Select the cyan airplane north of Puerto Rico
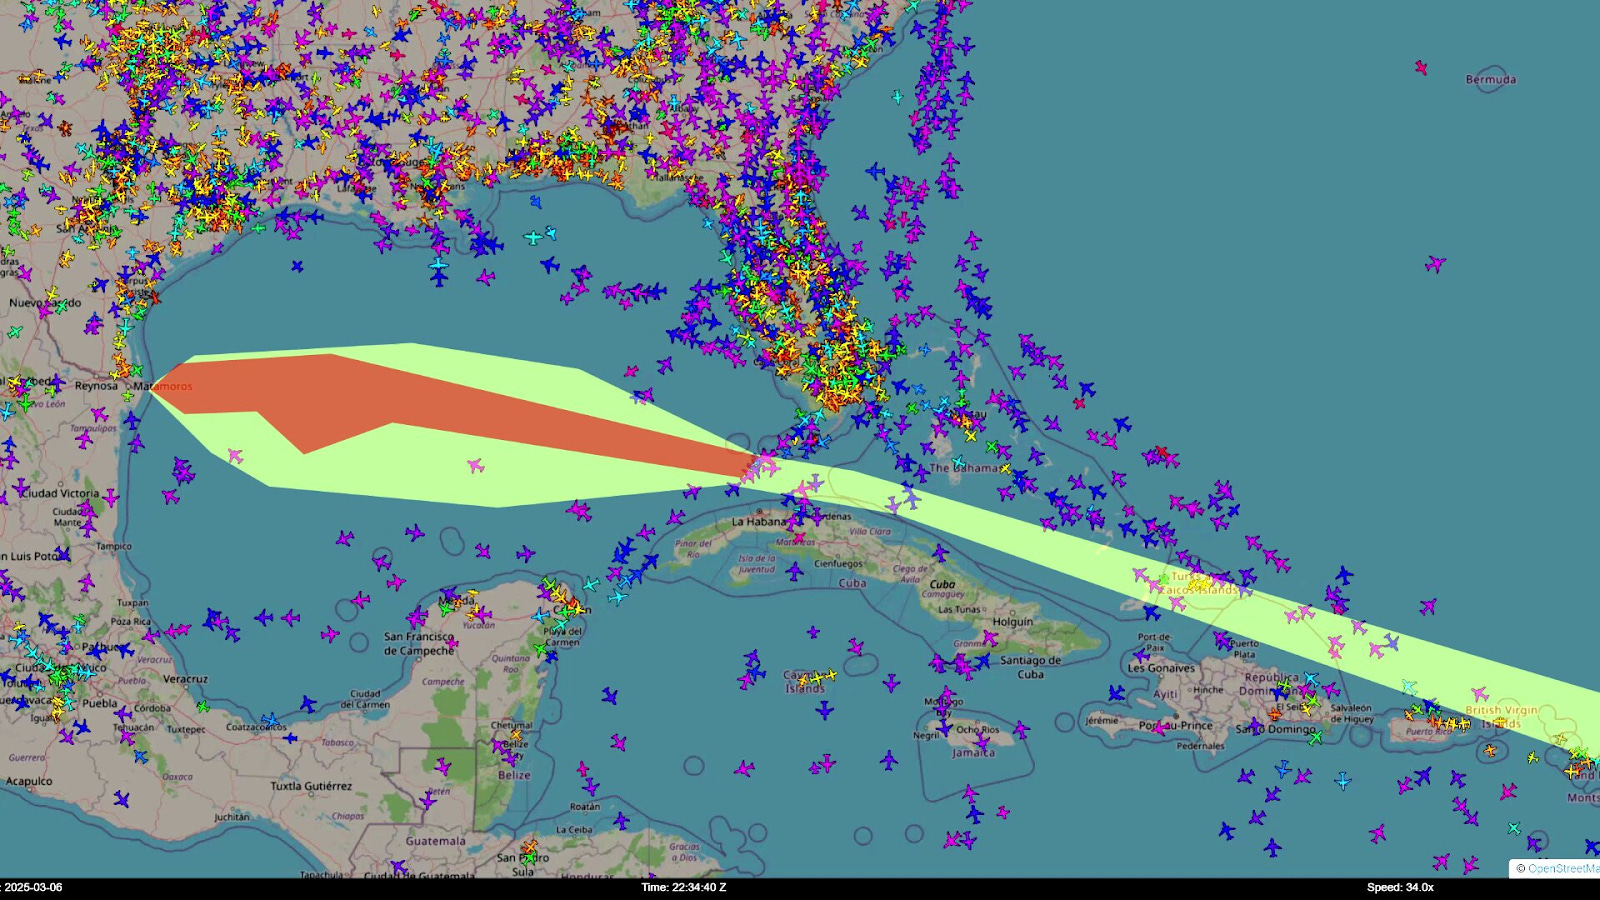Viewport: 1600px width, 900px height. pyautogui.click(x=1409, y=687)
